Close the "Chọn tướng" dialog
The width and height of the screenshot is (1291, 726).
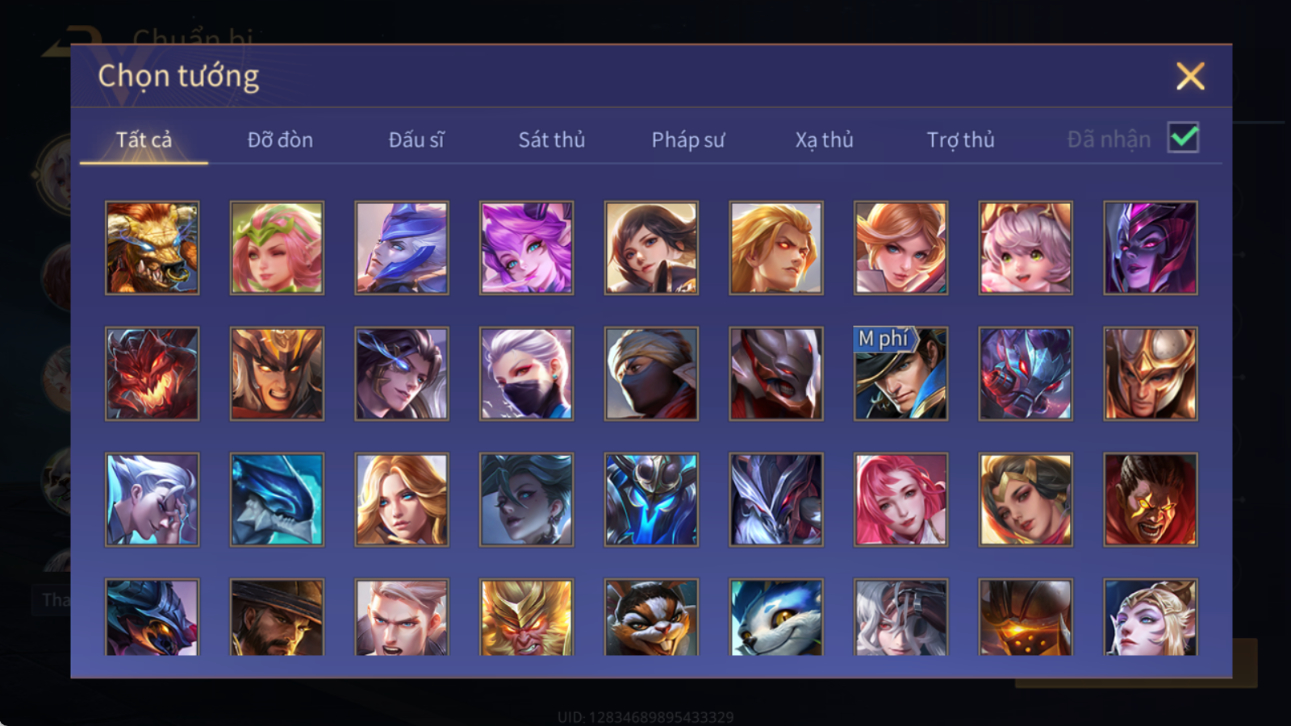(1190, 76)
